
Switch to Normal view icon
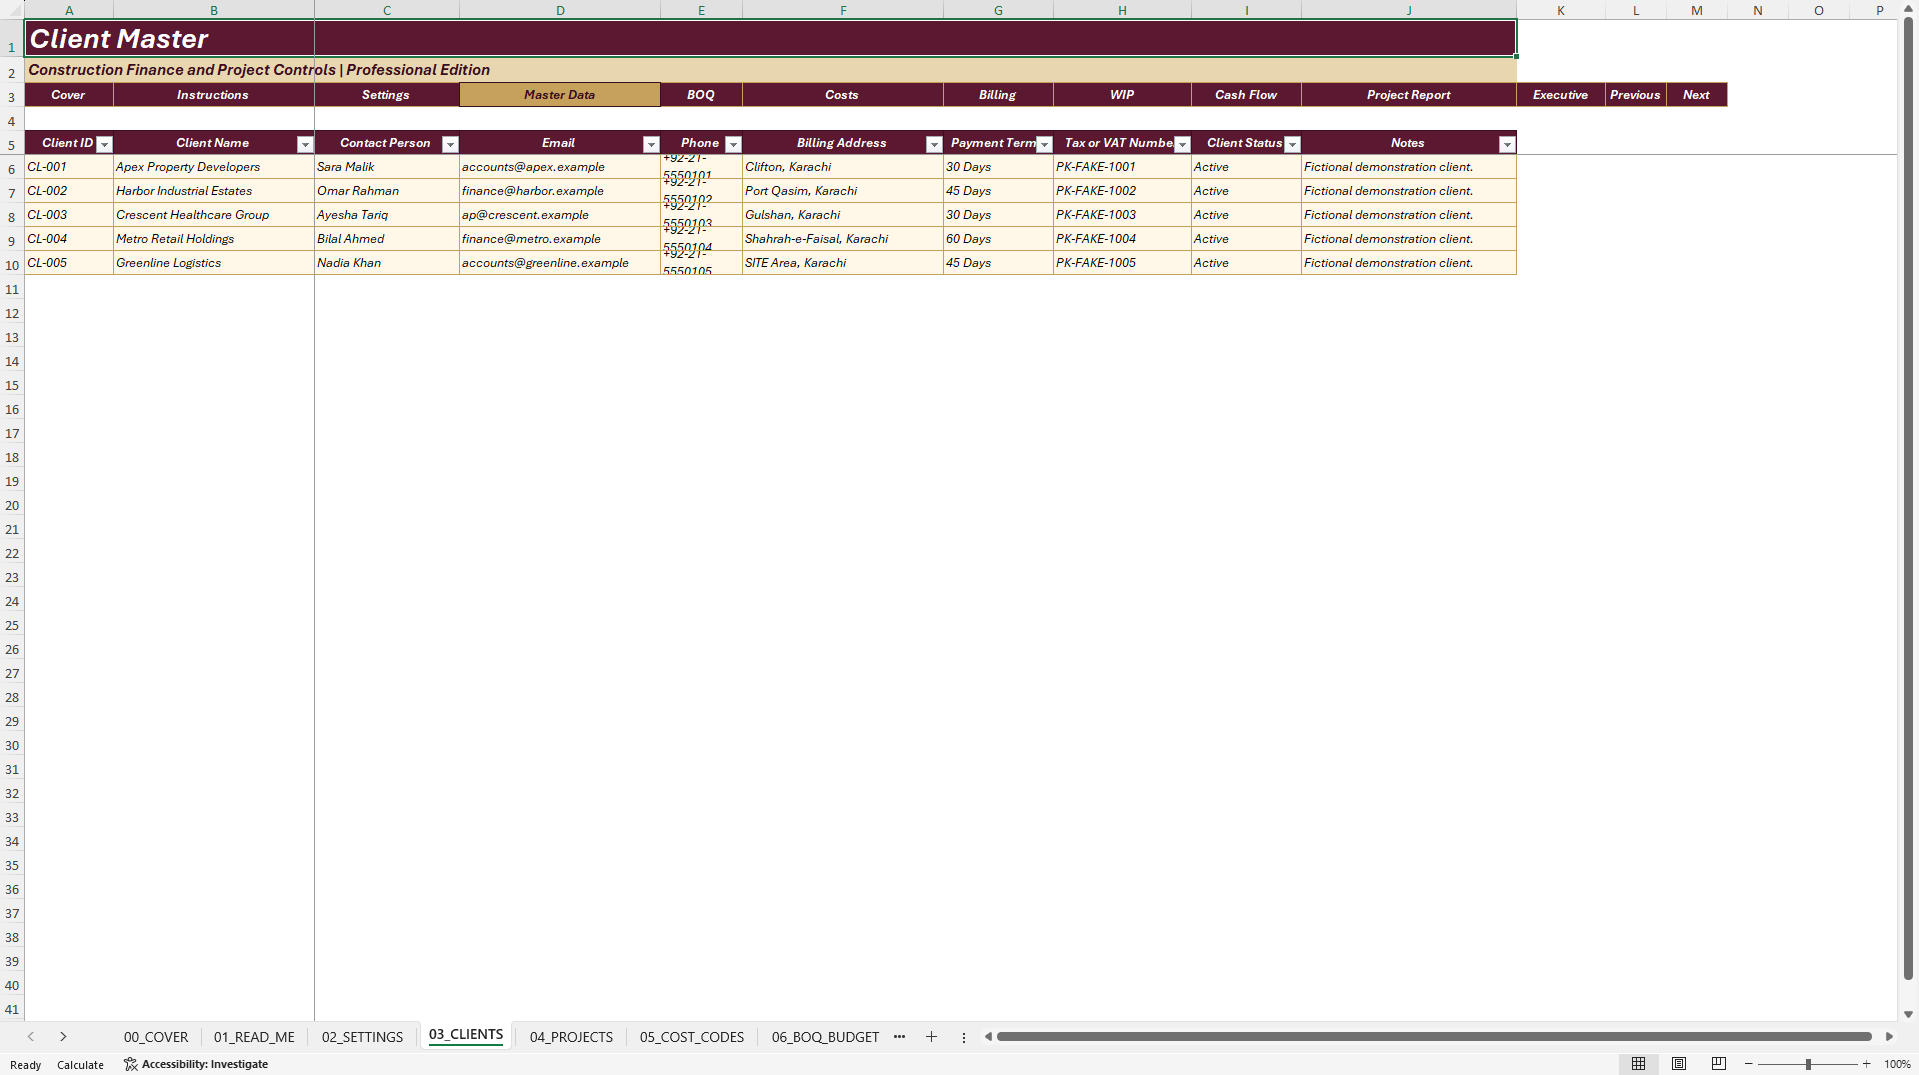coord(1638,1064)
